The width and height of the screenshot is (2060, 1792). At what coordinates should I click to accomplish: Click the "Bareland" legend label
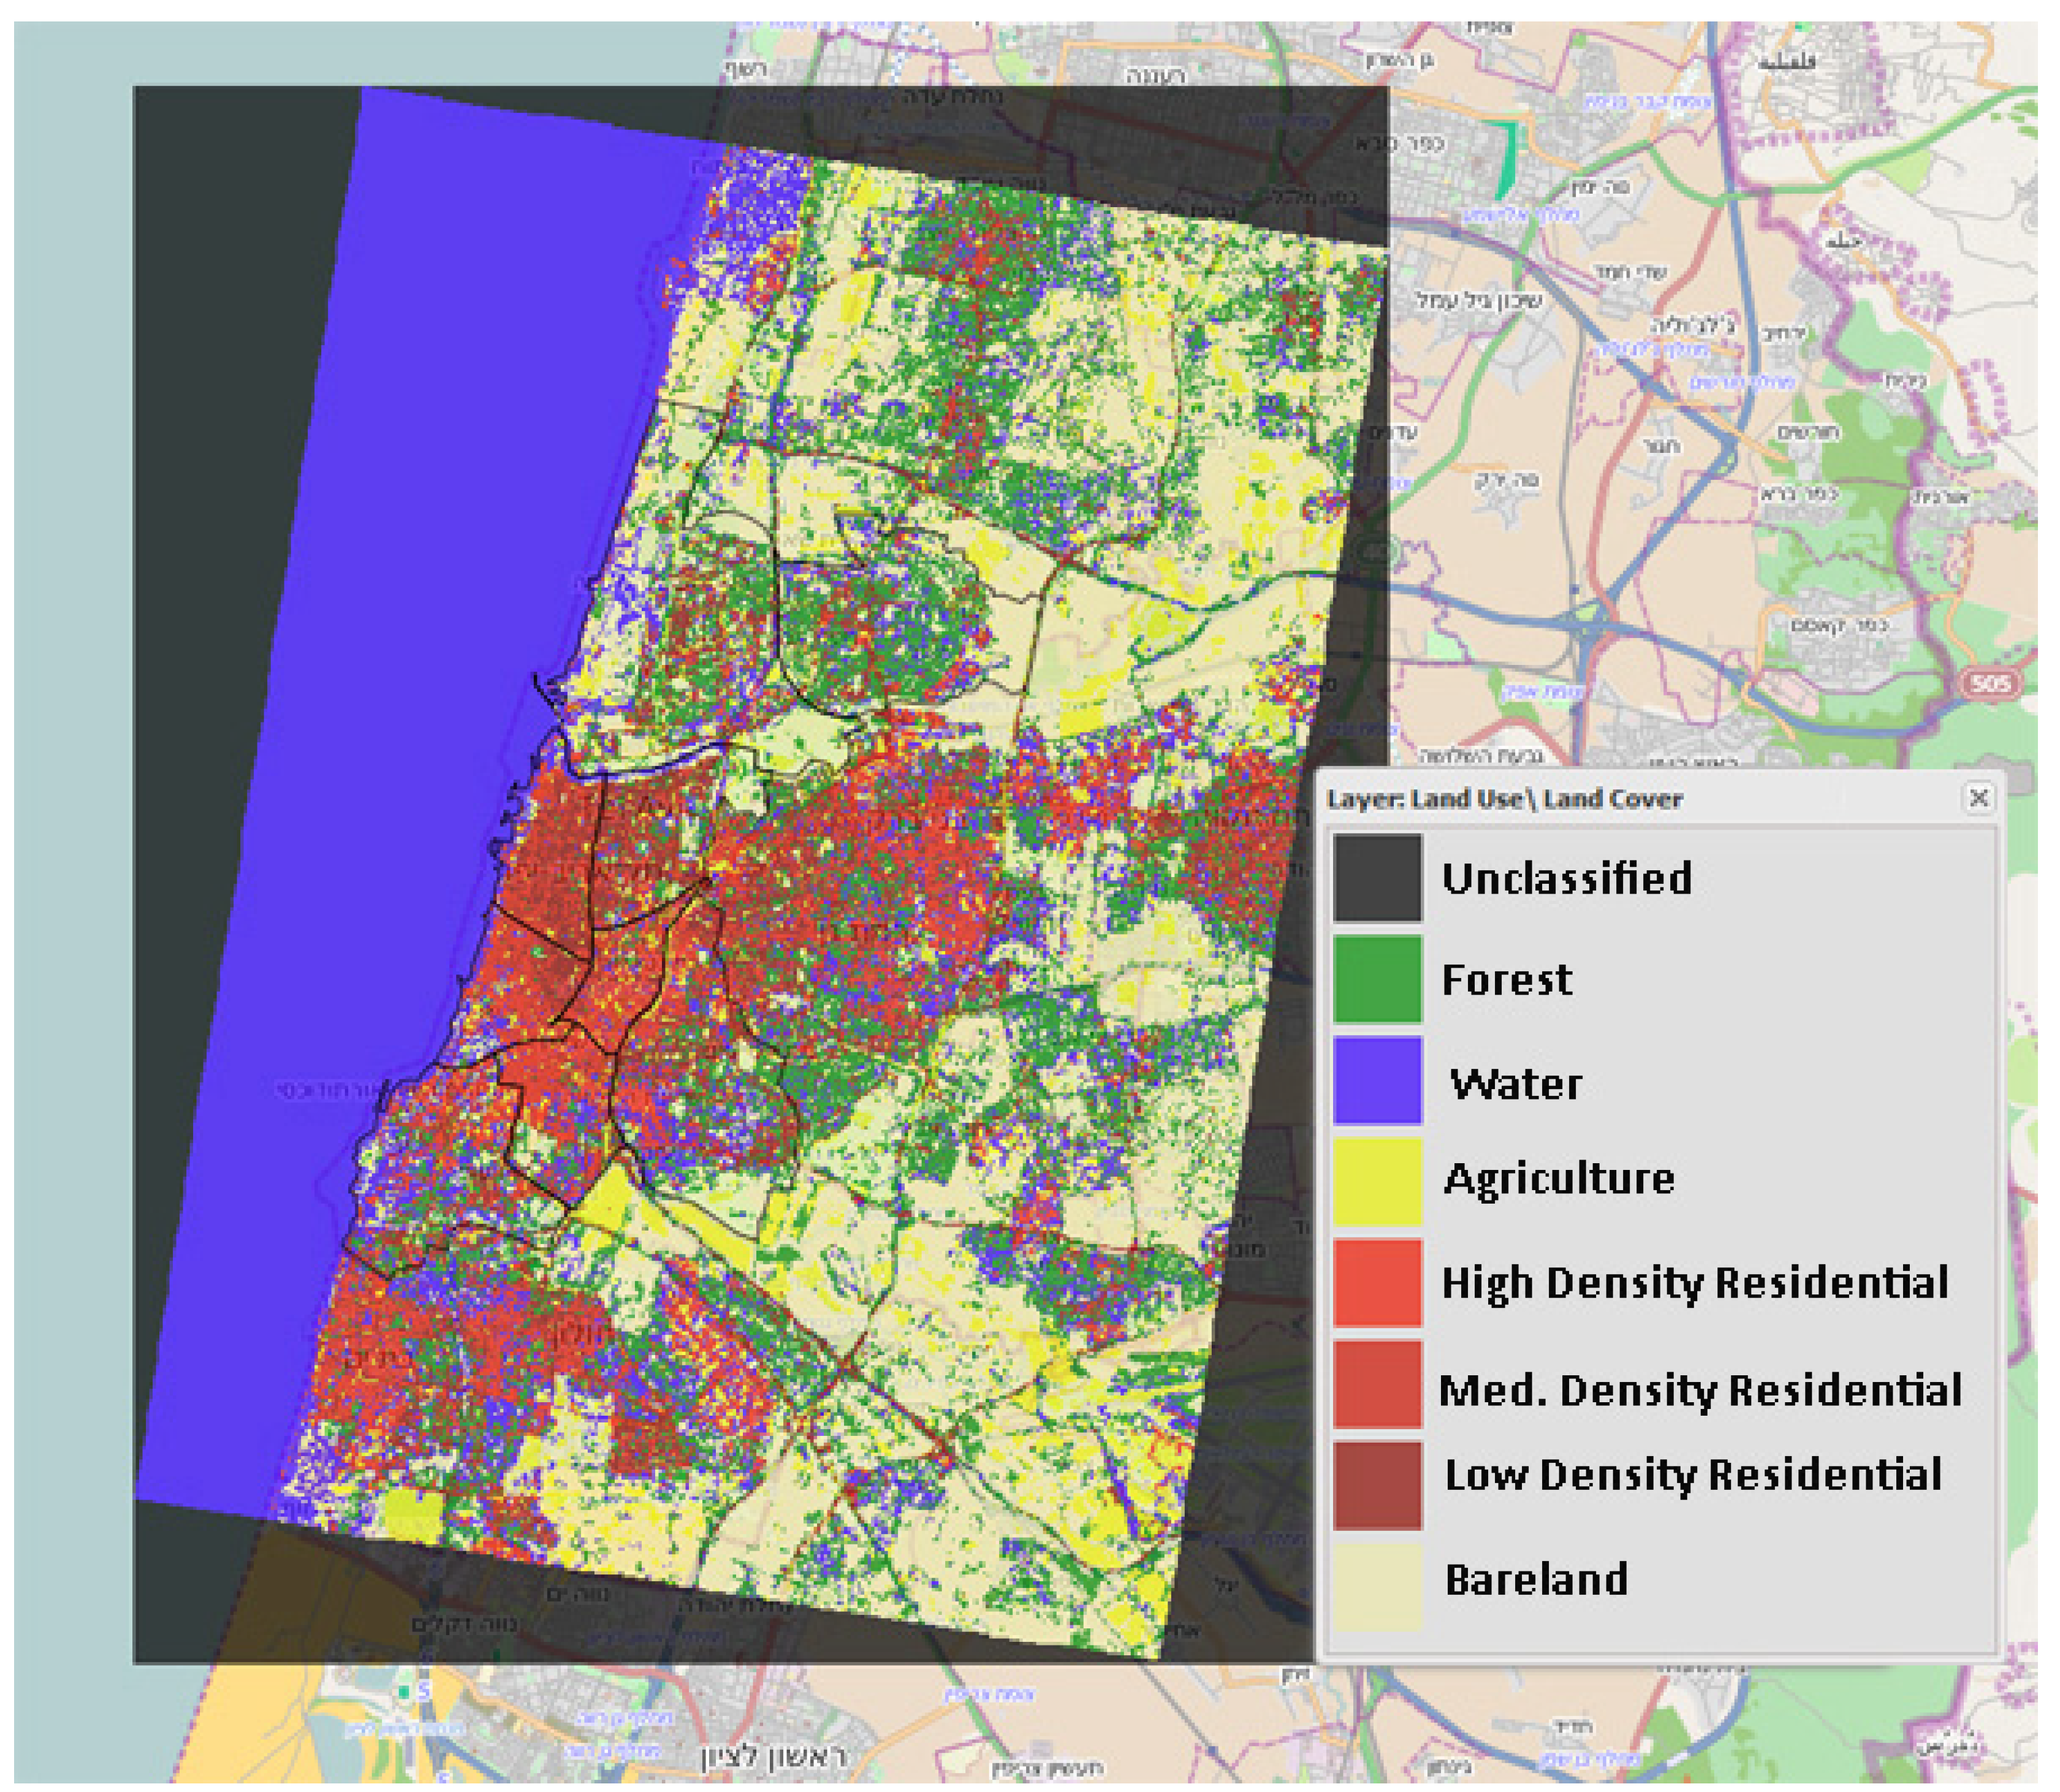point(1536,1579)
